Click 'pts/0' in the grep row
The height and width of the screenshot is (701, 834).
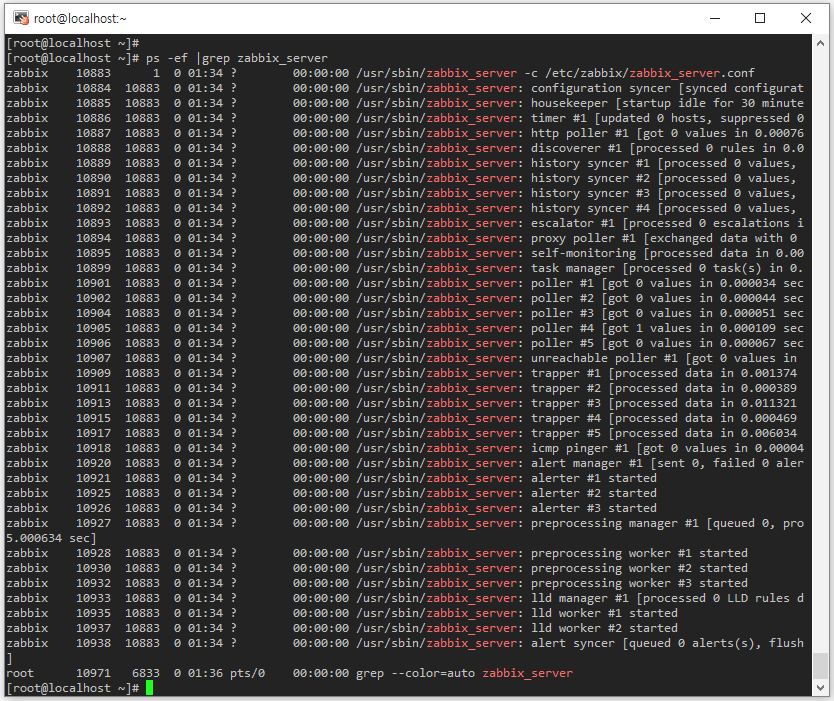click(247, 673)
